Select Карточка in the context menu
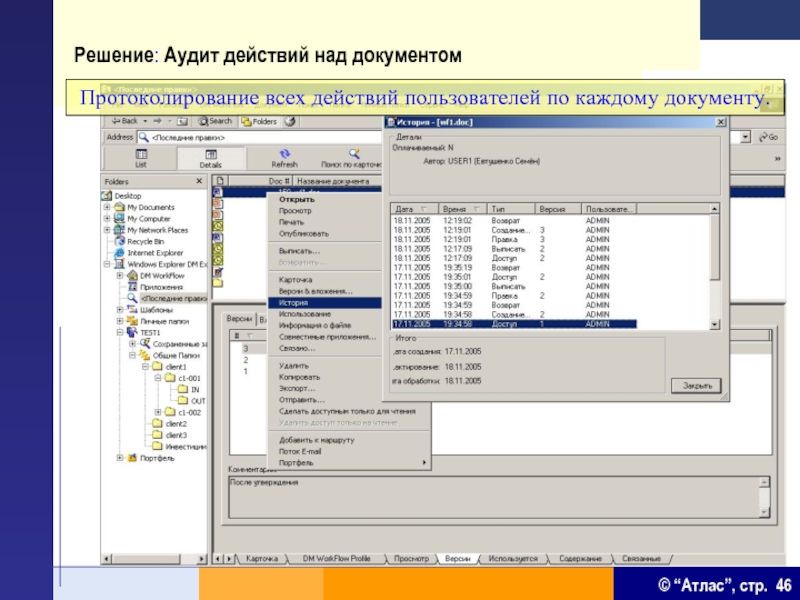Viewport: 800px width, 600px height. click(295, 280)
